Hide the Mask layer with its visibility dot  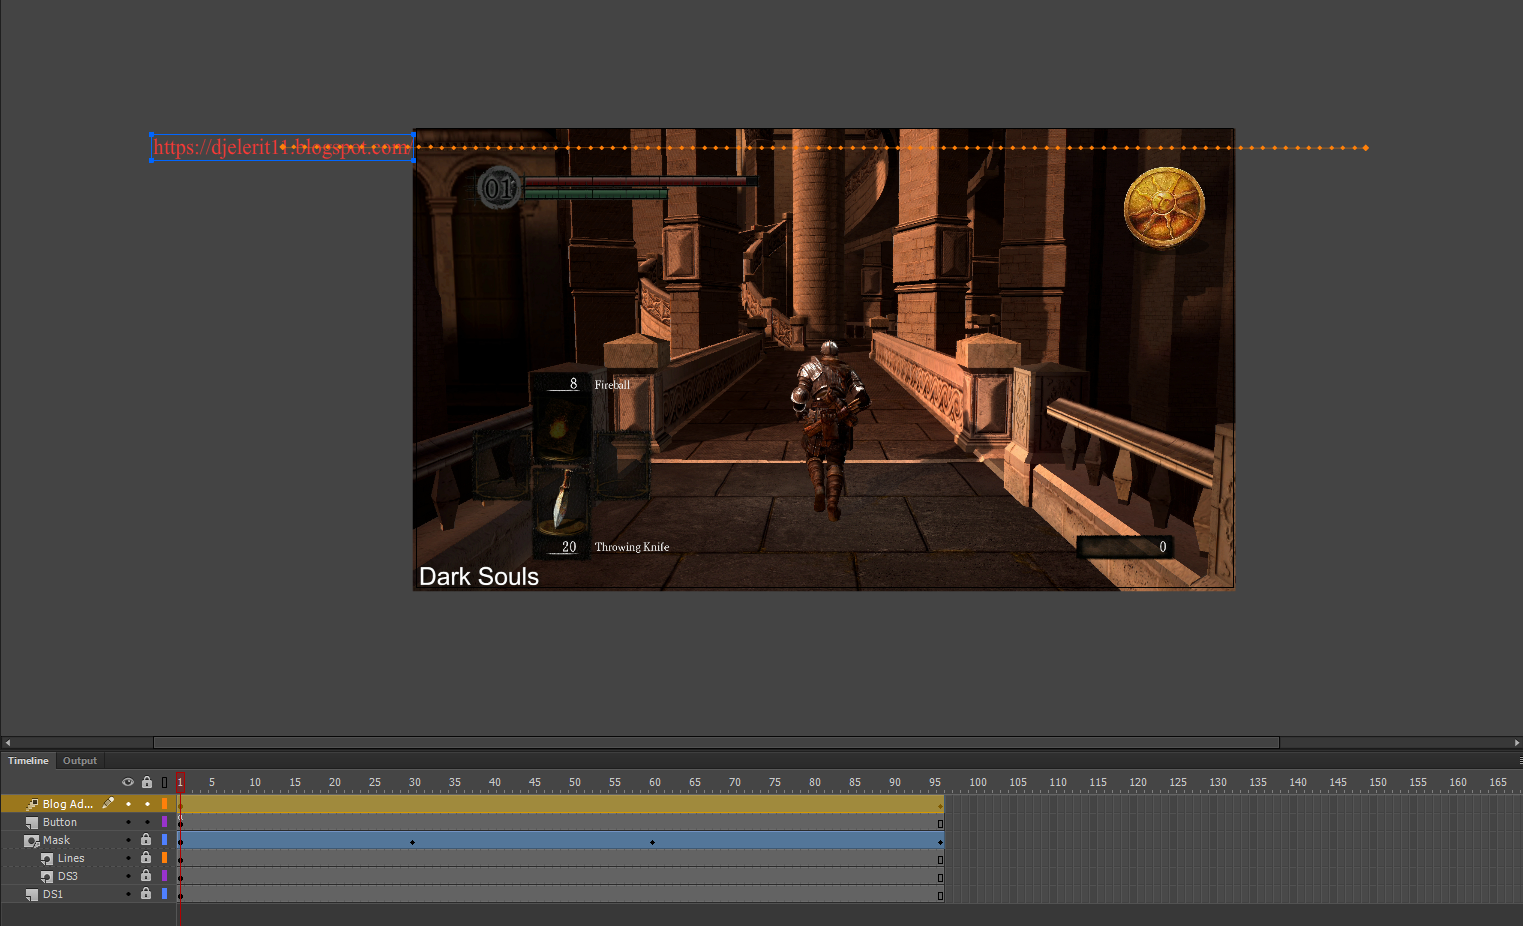point(128,840)
